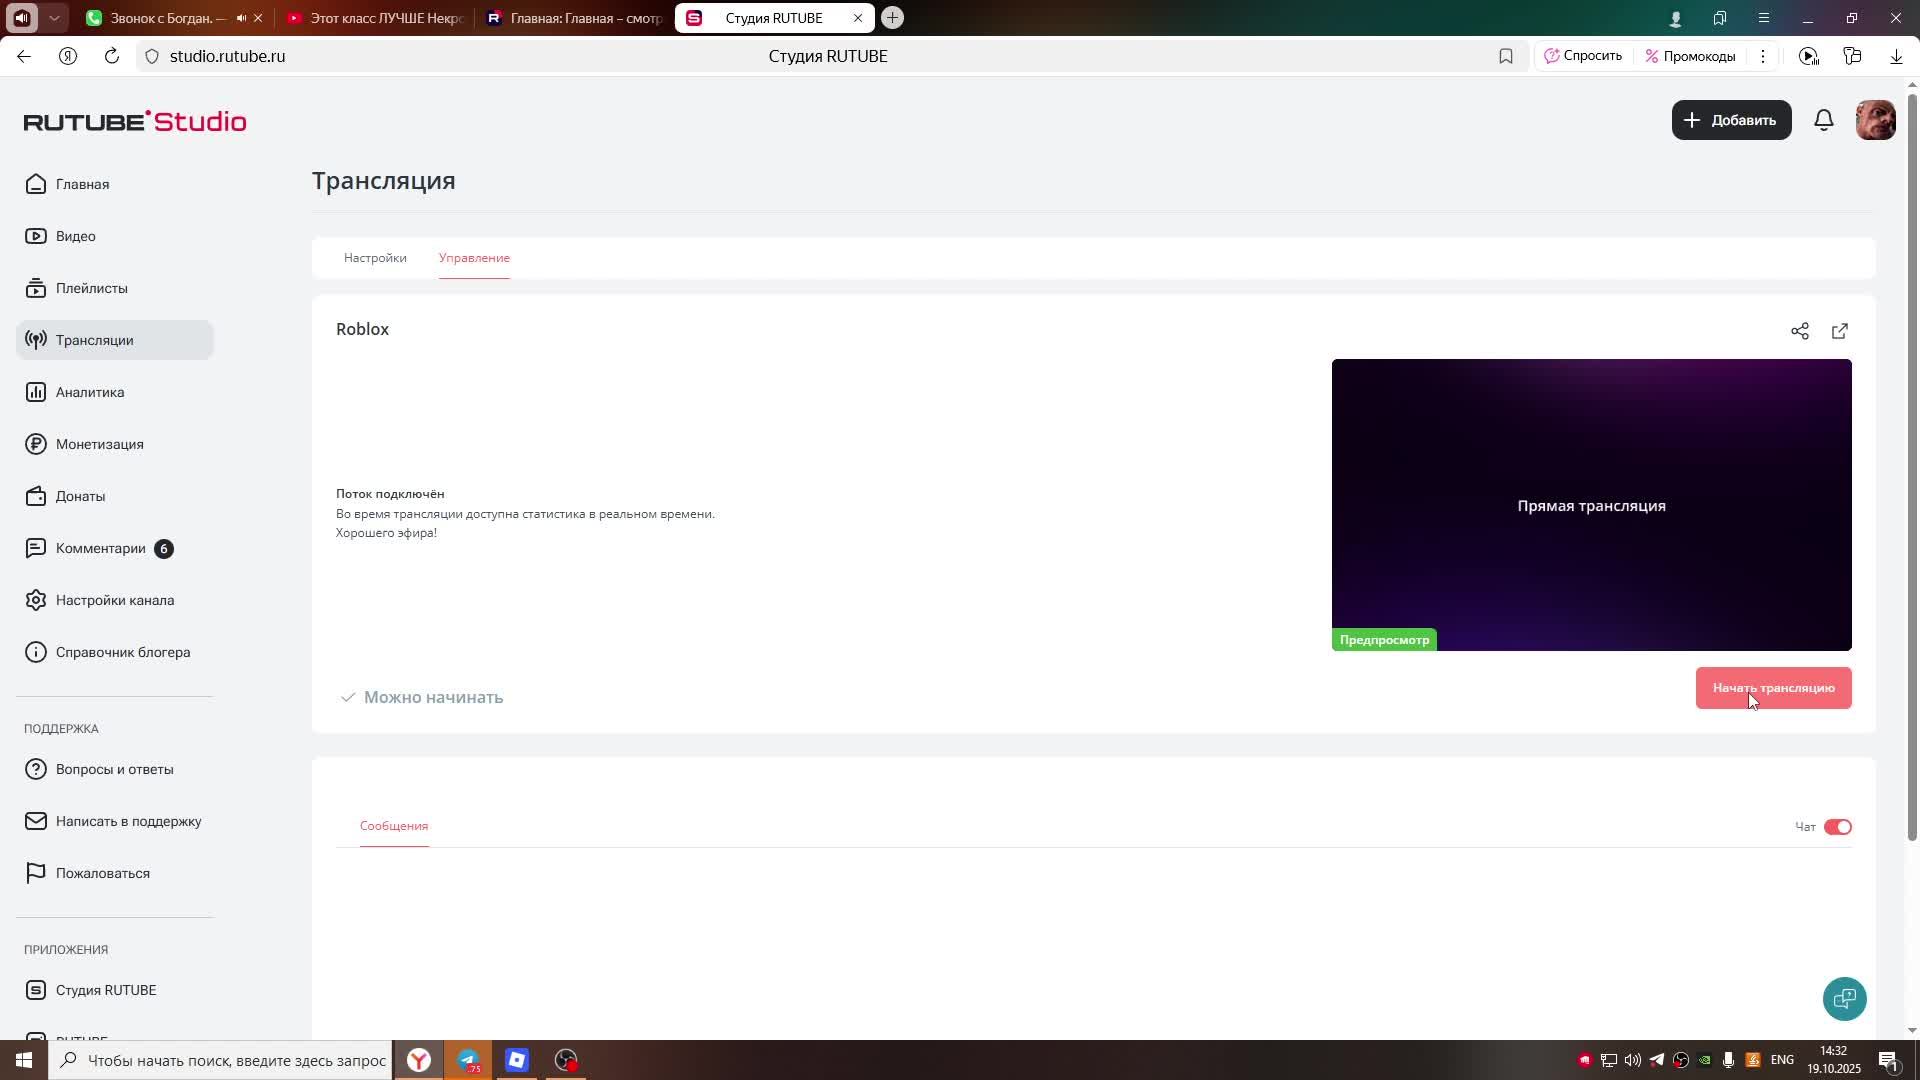Mute the Звонок с Богдан tab audio
Screen dimensions: 1920x1080
(x=241, y=18)
